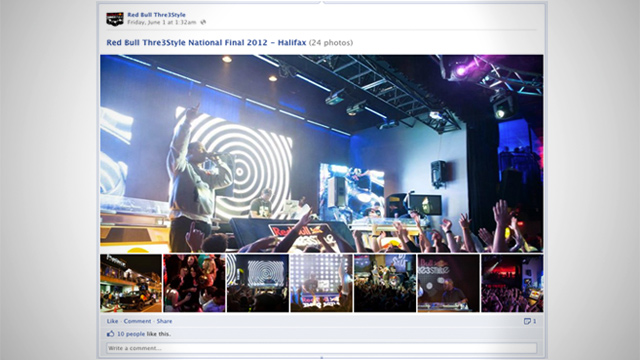Open the street night scene thumbnail
640x360 pixels.
(x=131, y=283)
